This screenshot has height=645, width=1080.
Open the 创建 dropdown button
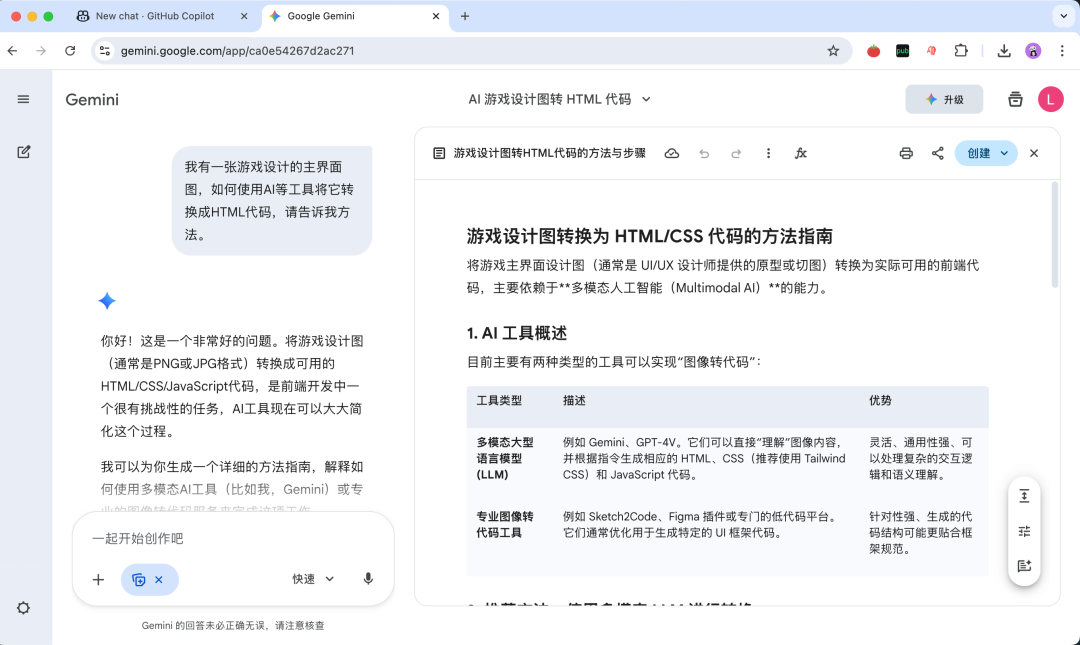click(986, 153)
